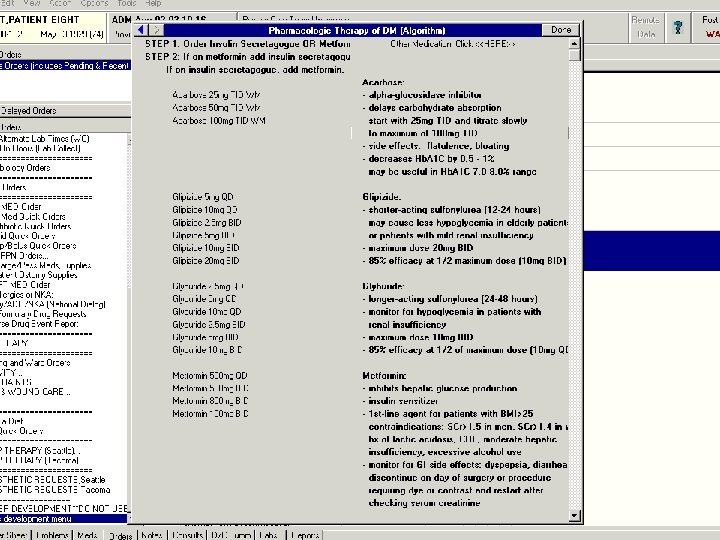Click the Delayed Orders header
This screenshot has width=720, height=540.
[x=65, y=111]
